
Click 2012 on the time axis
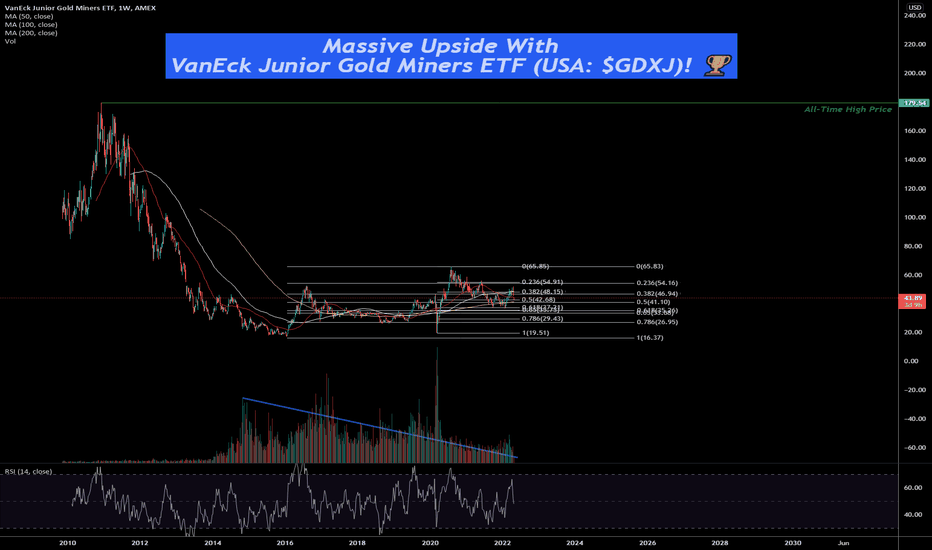tap(140, 543)
